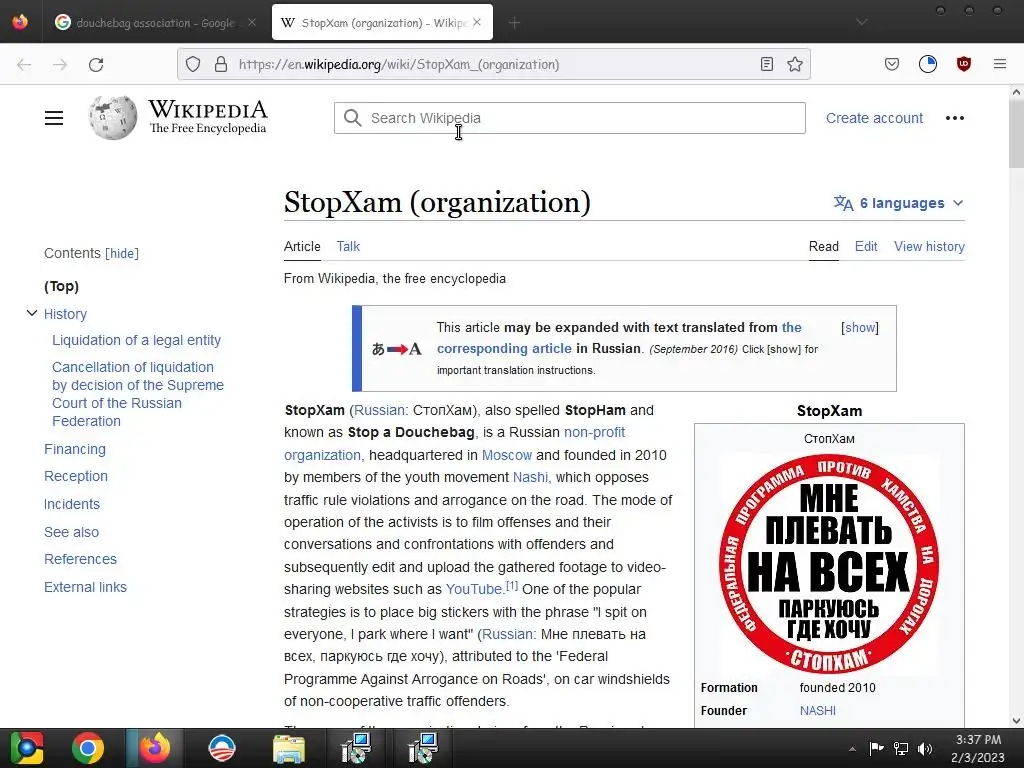This screenshot has width=1024, height=768.
Task: Click the padlock site security icon
Action: point(221,64)
